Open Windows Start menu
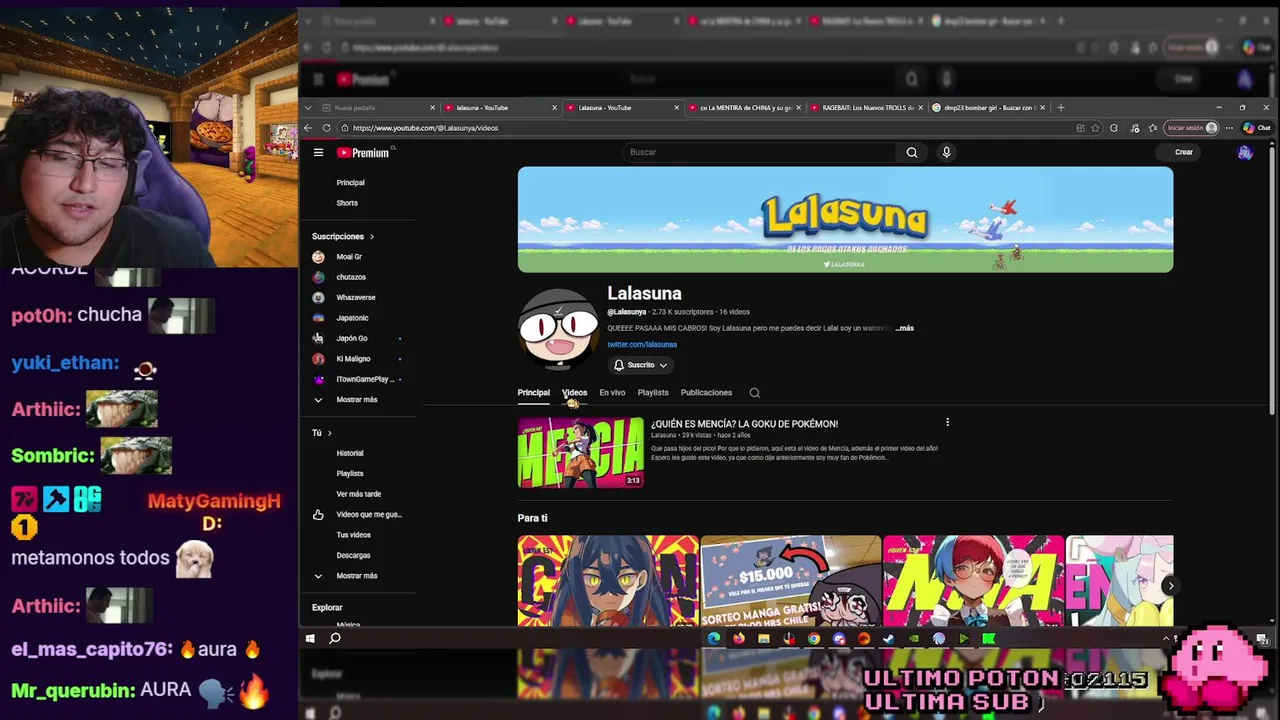Screen dimensions: 1280x720 pyautogui.click(x=310, y=638)
